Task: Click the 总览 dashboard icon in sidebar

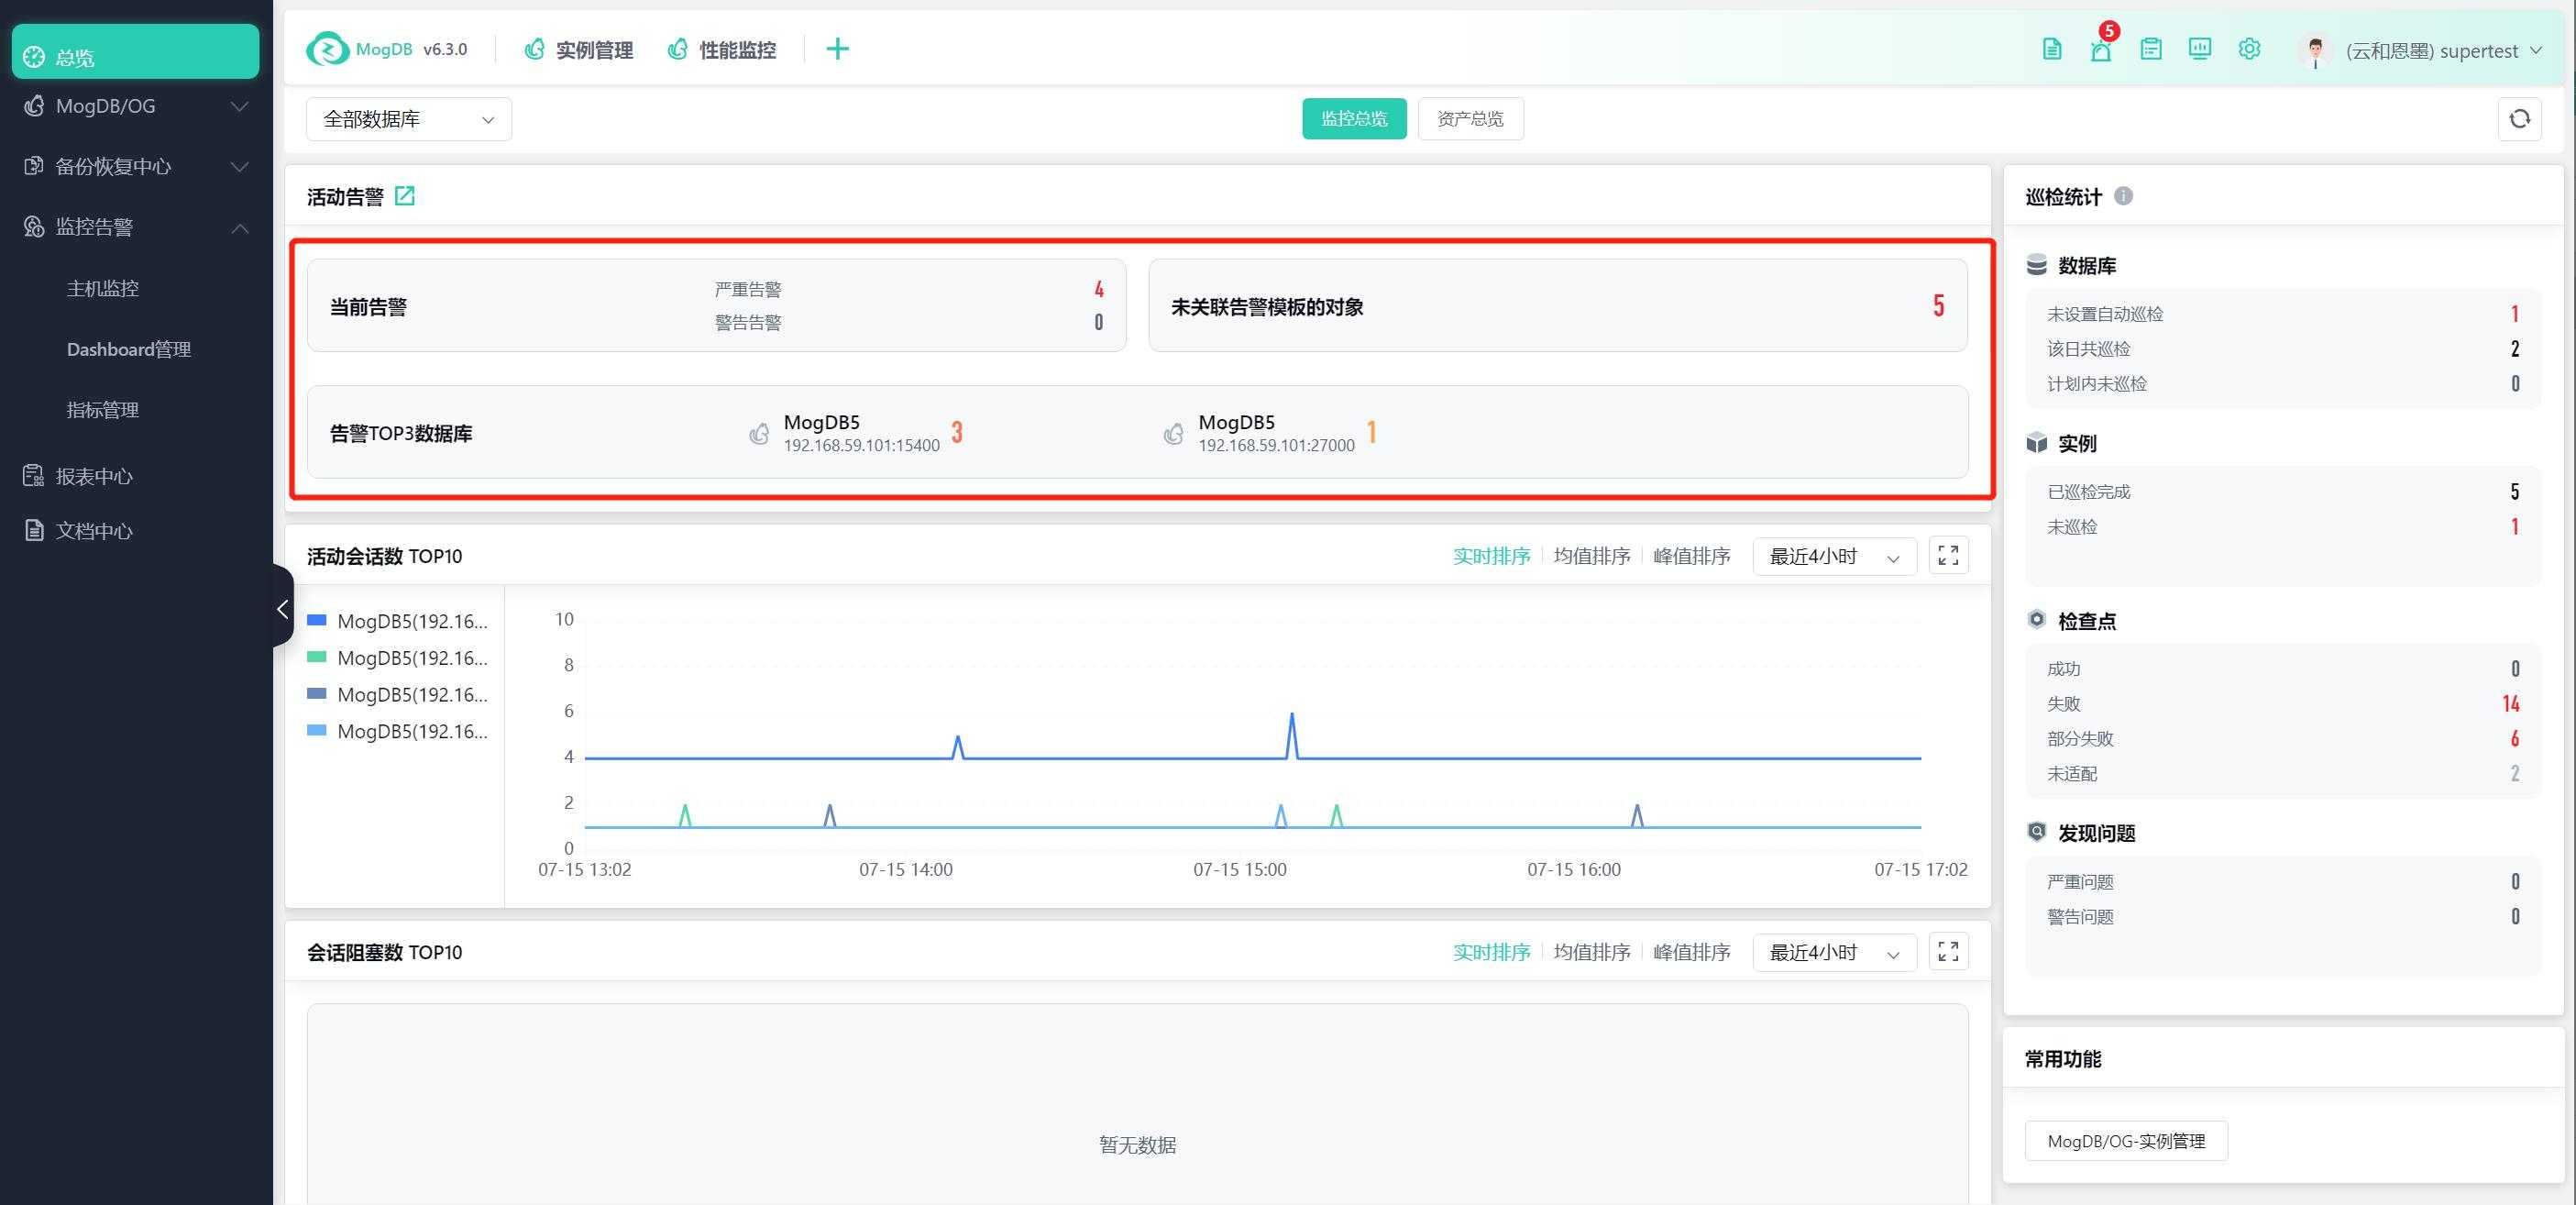Action: click(34, 57)
